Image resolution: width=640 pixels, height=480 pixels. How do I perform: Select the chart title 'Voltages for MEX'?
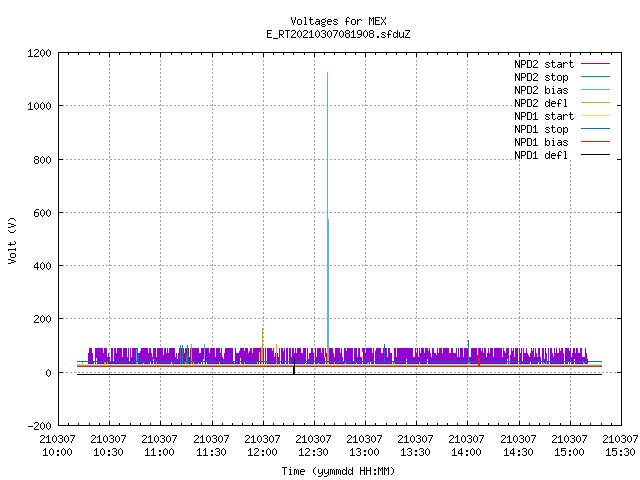pyautogui.click(x=338, y=21)
